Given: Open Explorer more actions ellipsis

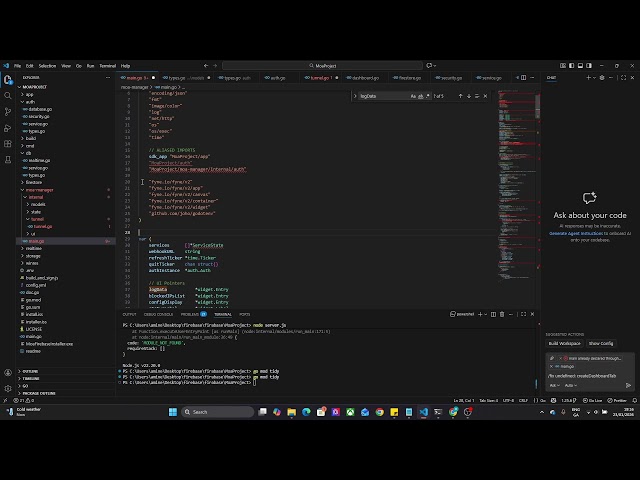Looking at the screenshot, I should [x=108, y=78].
